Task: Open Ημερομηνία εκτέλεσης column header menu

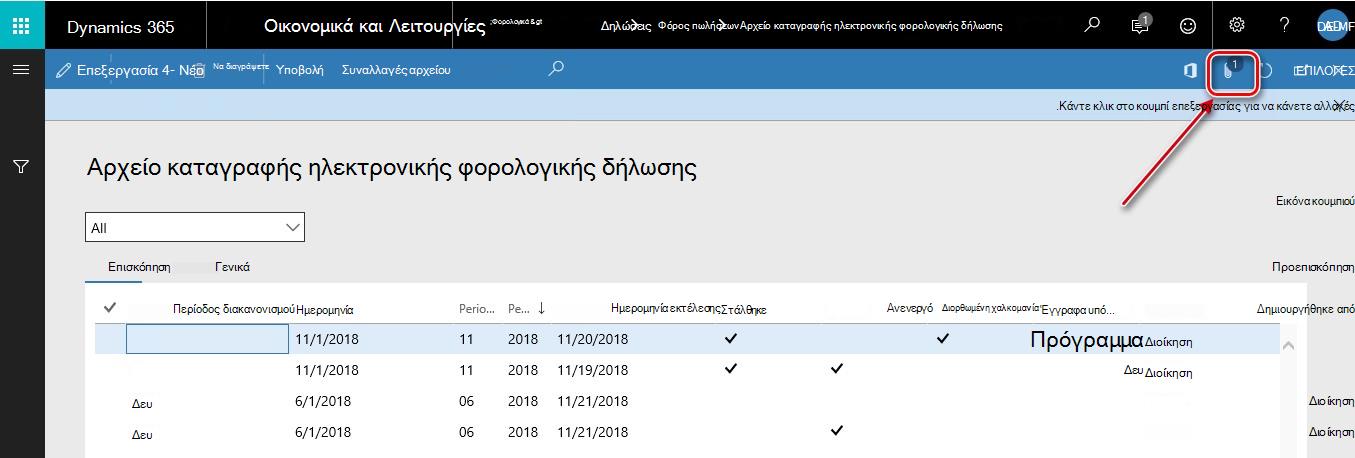Action: tap(664, 309)
